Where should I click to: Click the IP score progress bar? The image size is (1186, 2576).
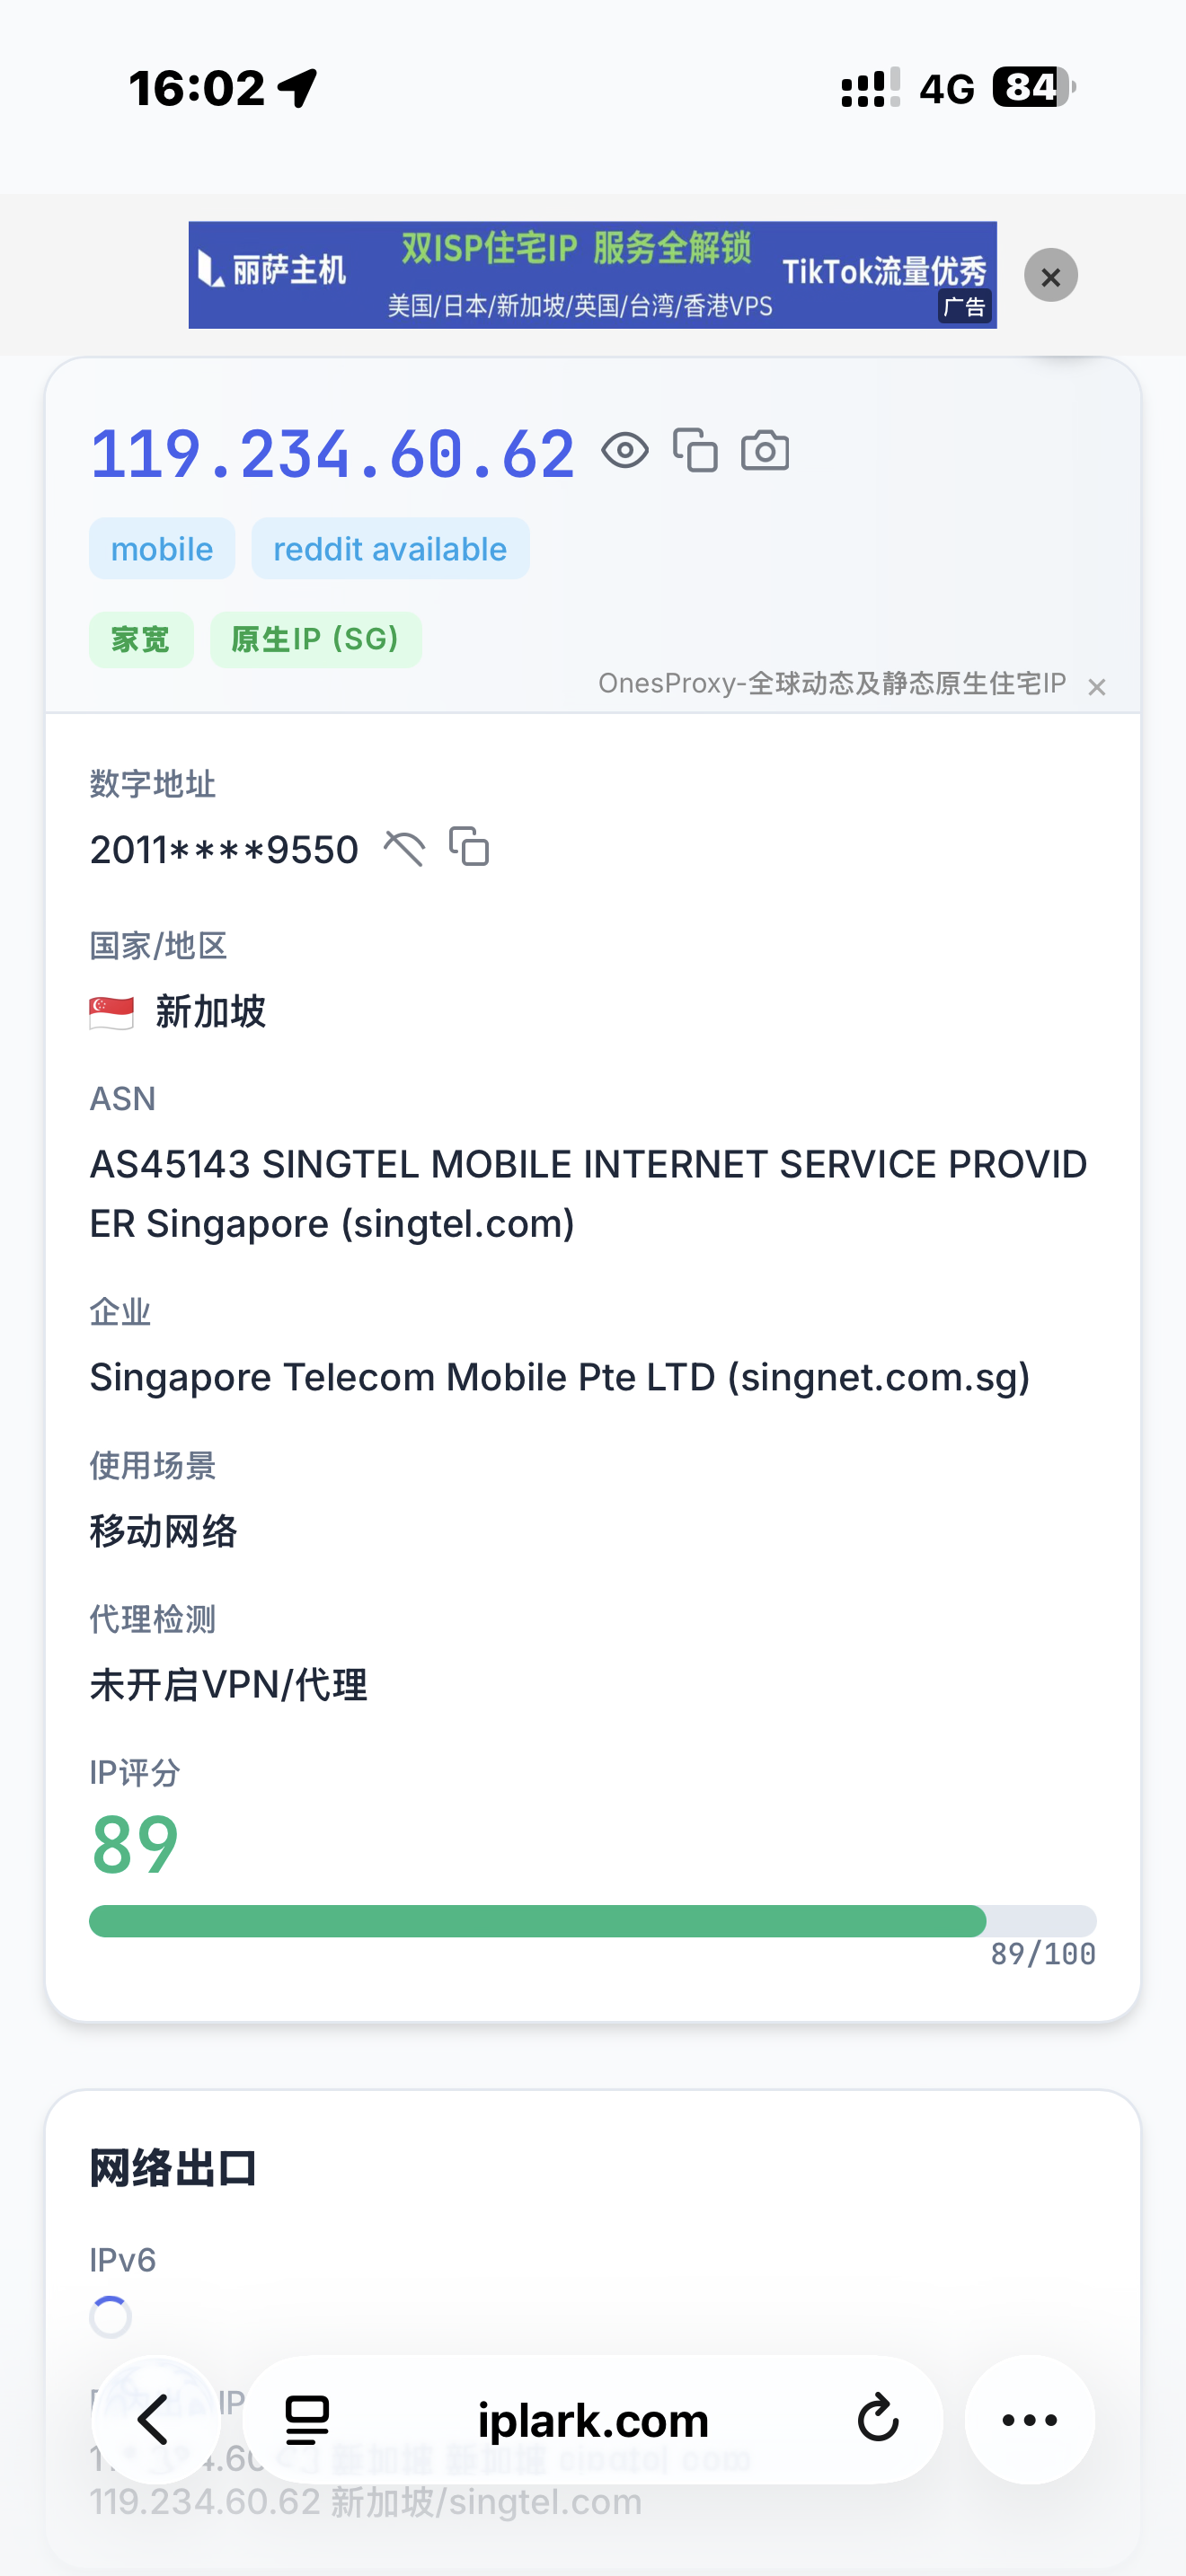pyautogui.click(x=592, y=1921)
